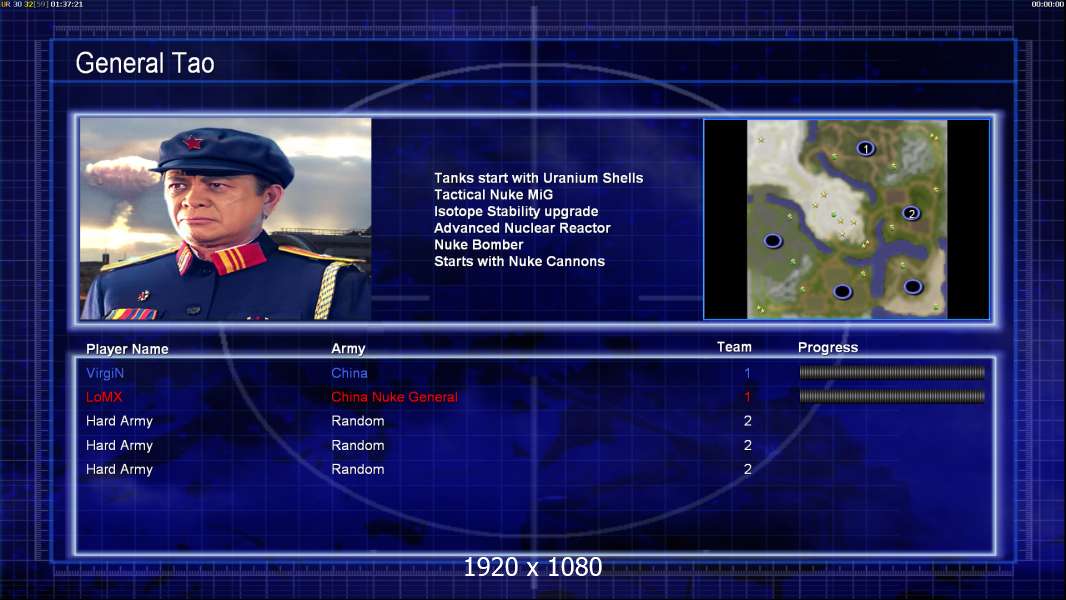The width and height of the screenshot is (1066, 600).
Task: Click LoMX's loading progress bar
Action: pos(892,396)
